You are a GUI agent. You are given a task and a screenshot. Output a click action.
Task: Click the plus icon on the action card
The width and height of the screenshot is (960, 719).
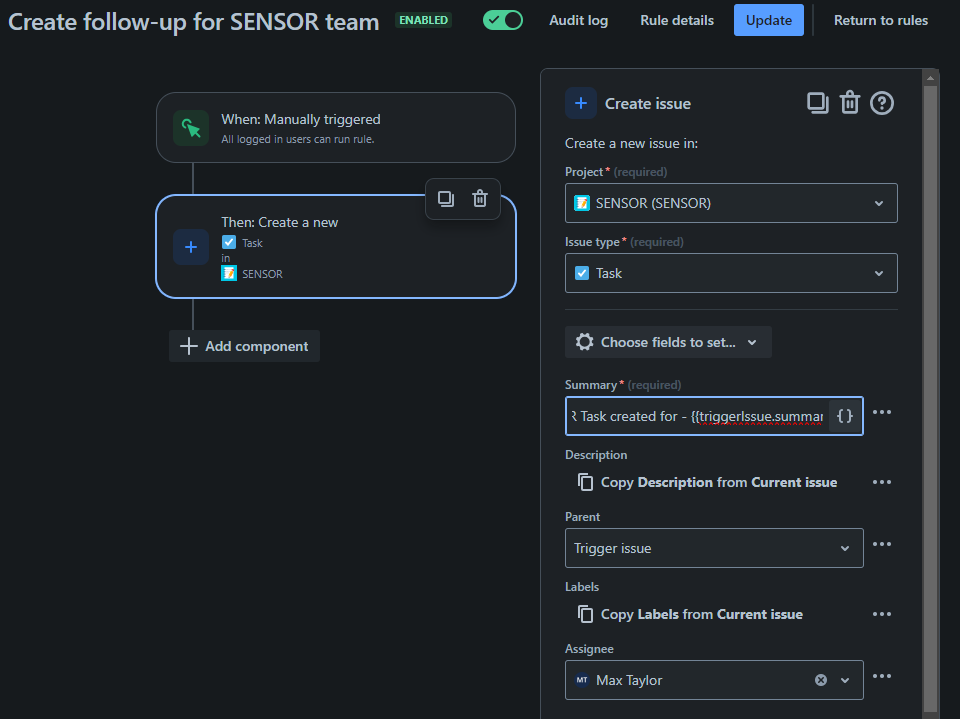click(191, 247)
